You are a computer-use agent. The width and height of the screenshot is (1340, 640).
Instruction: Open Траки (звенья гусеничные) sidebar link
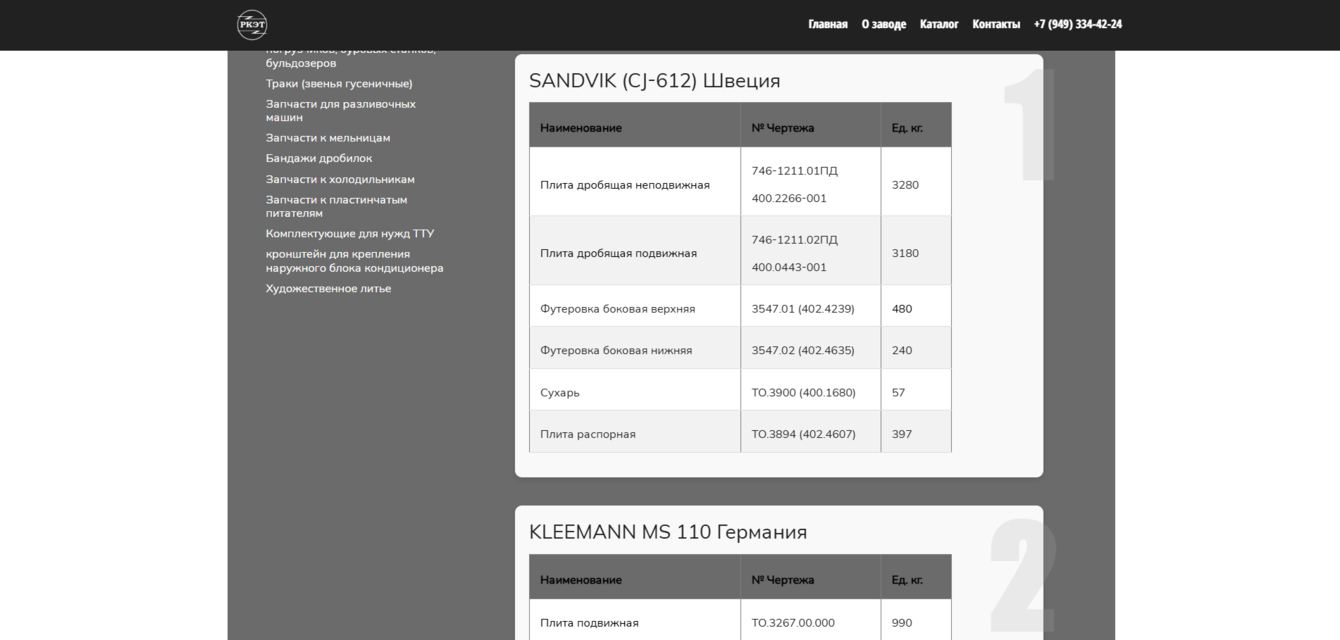(x=339, y=84)
